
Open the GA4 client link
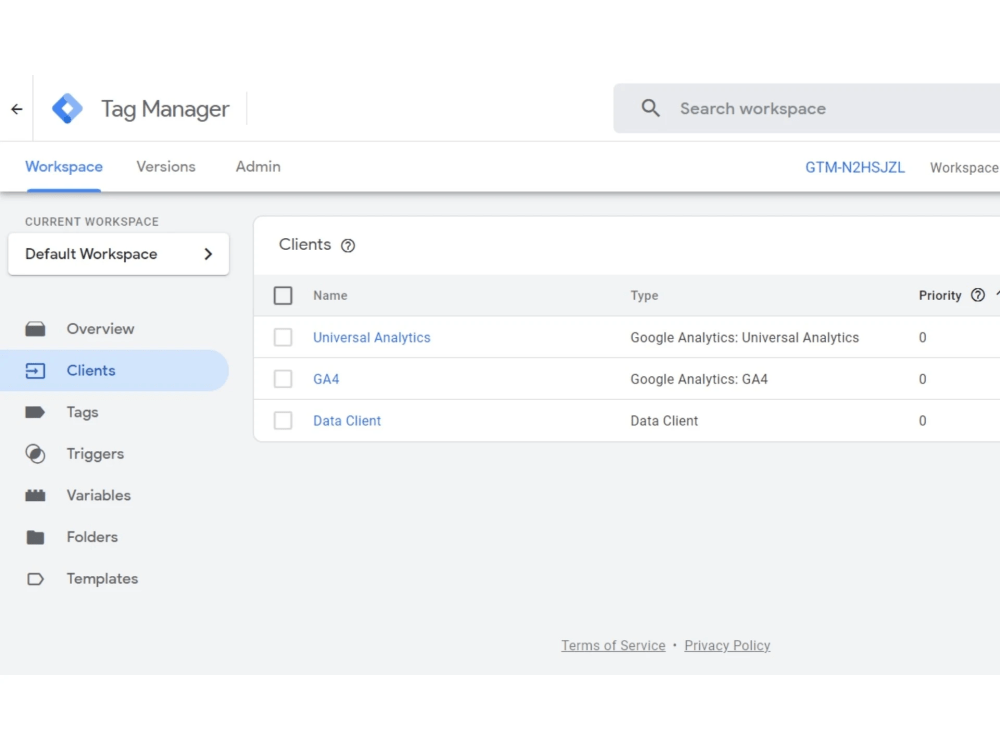click(326, 379)
